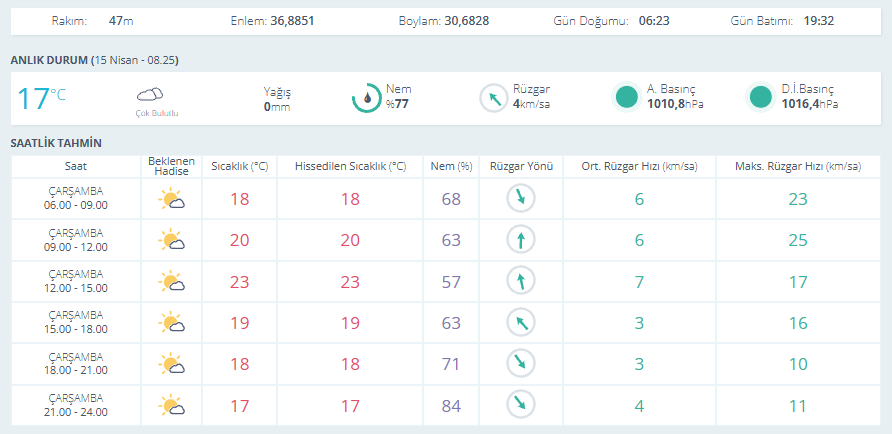Image resolution: width=892 pixels, height=434 pixels.
Task: Click the wind direction arrow for 06.00 - 09.00
Action: click(521, 199)
